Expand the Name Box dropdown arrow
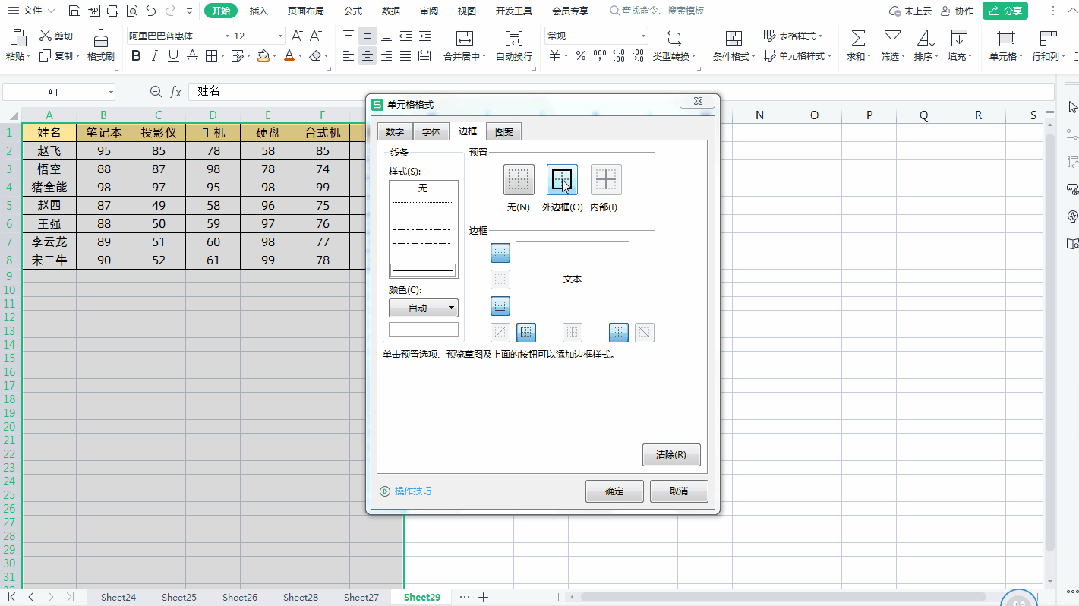 coord(110,91)
